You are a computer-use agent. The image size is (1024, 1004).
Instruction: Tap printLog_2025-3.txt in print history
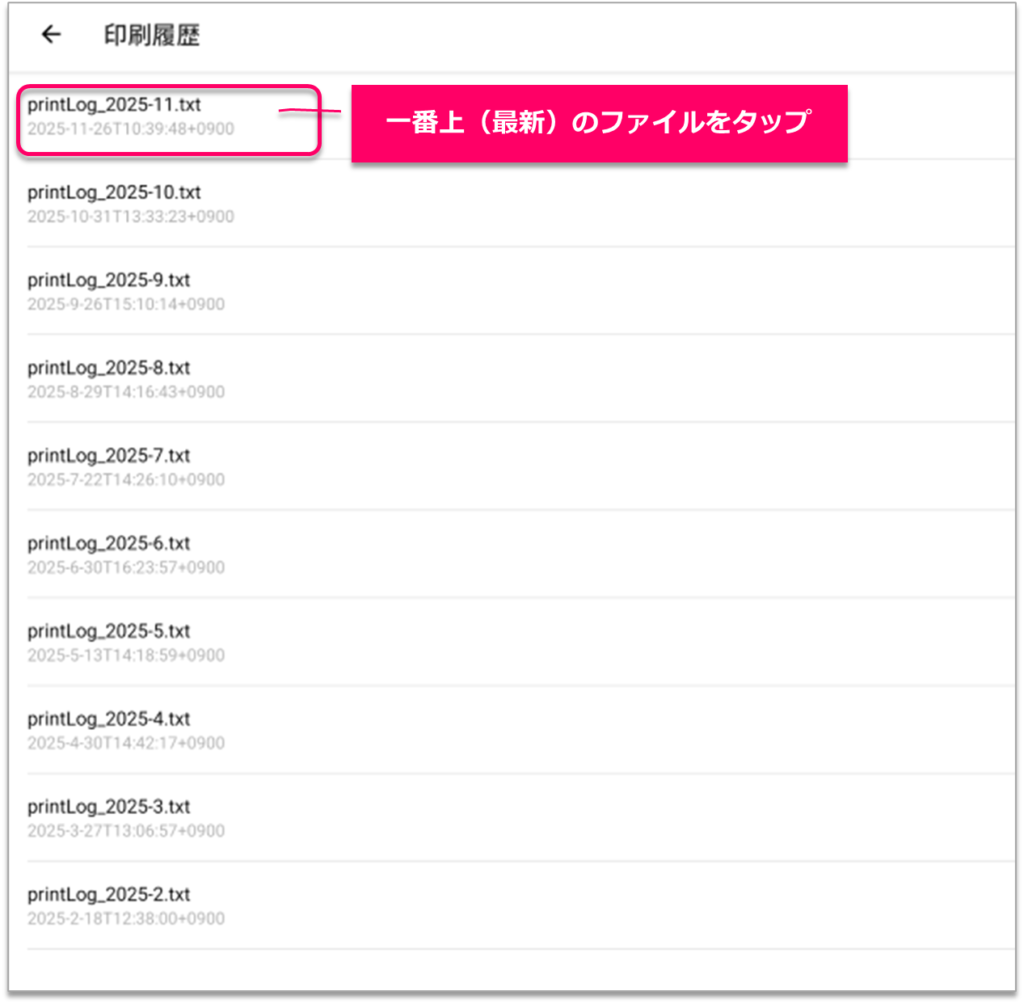point(110,807)
